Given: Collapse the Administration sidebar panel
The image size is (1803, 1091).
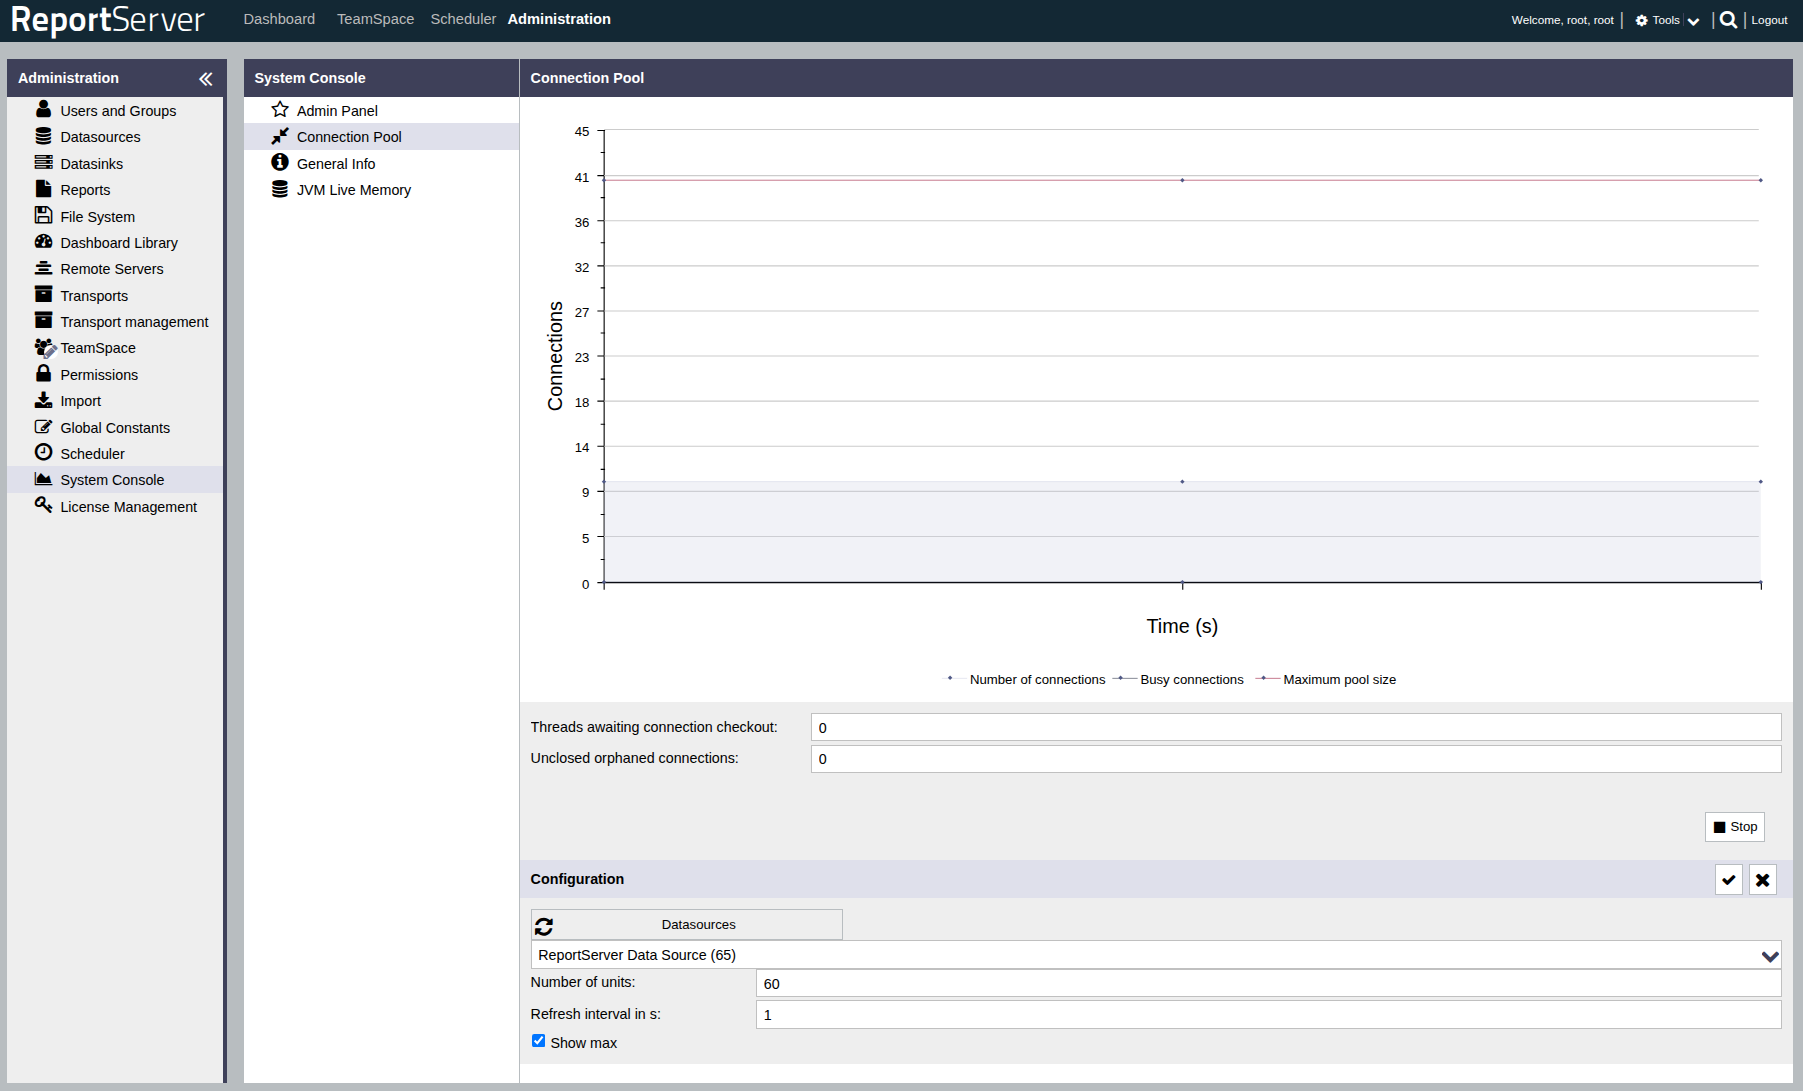Looking at the screenshot, I should tap(206, 79).
